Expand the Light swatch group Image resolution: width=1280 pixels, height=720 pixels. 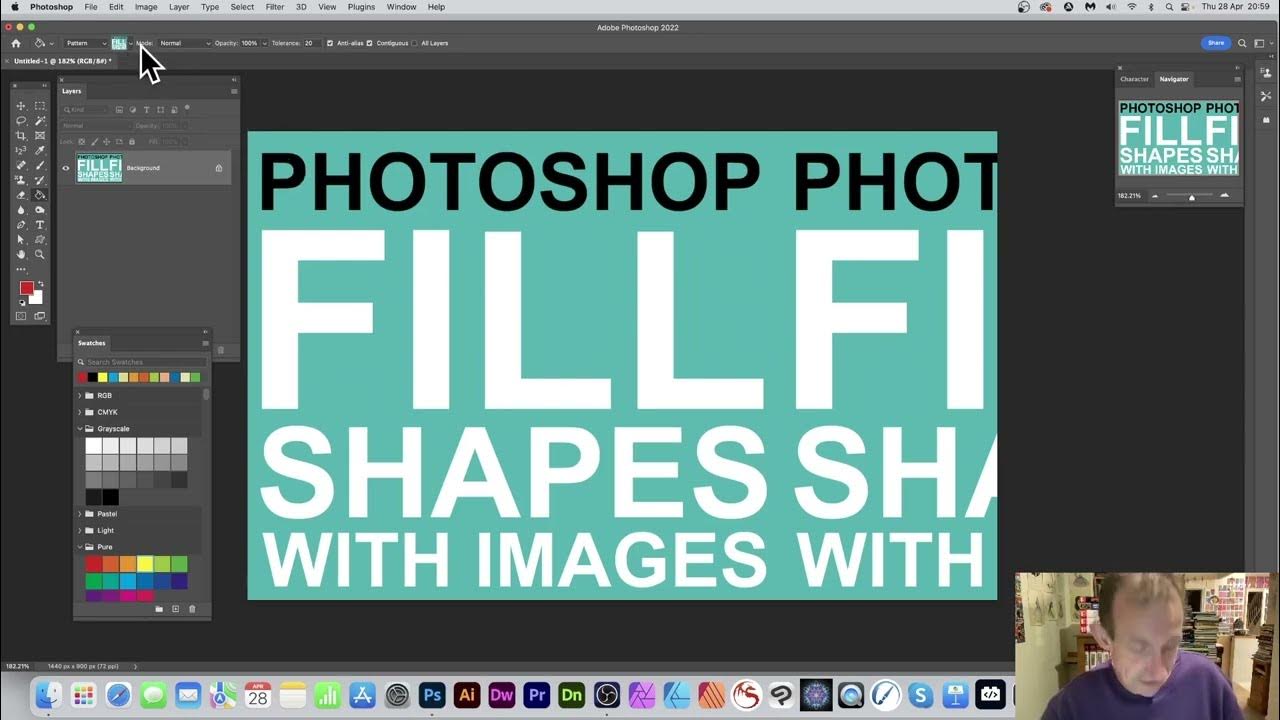(x=80, y=530)
